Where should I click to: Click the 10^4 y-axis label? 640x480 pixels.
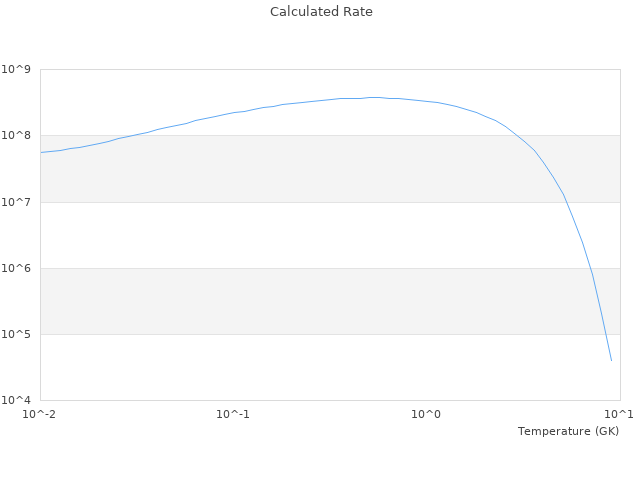[18, 400]
